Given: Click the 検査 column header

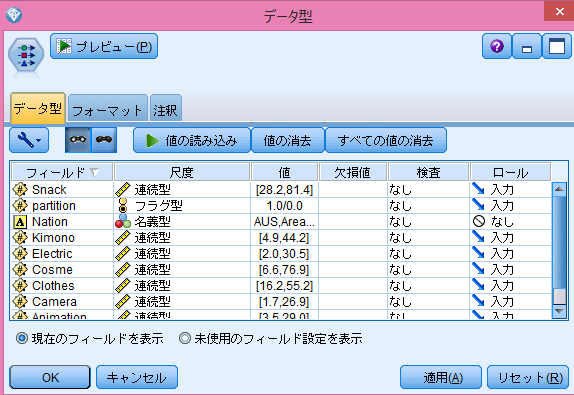Looking at the screenshot, I should (x=428, y=172).
